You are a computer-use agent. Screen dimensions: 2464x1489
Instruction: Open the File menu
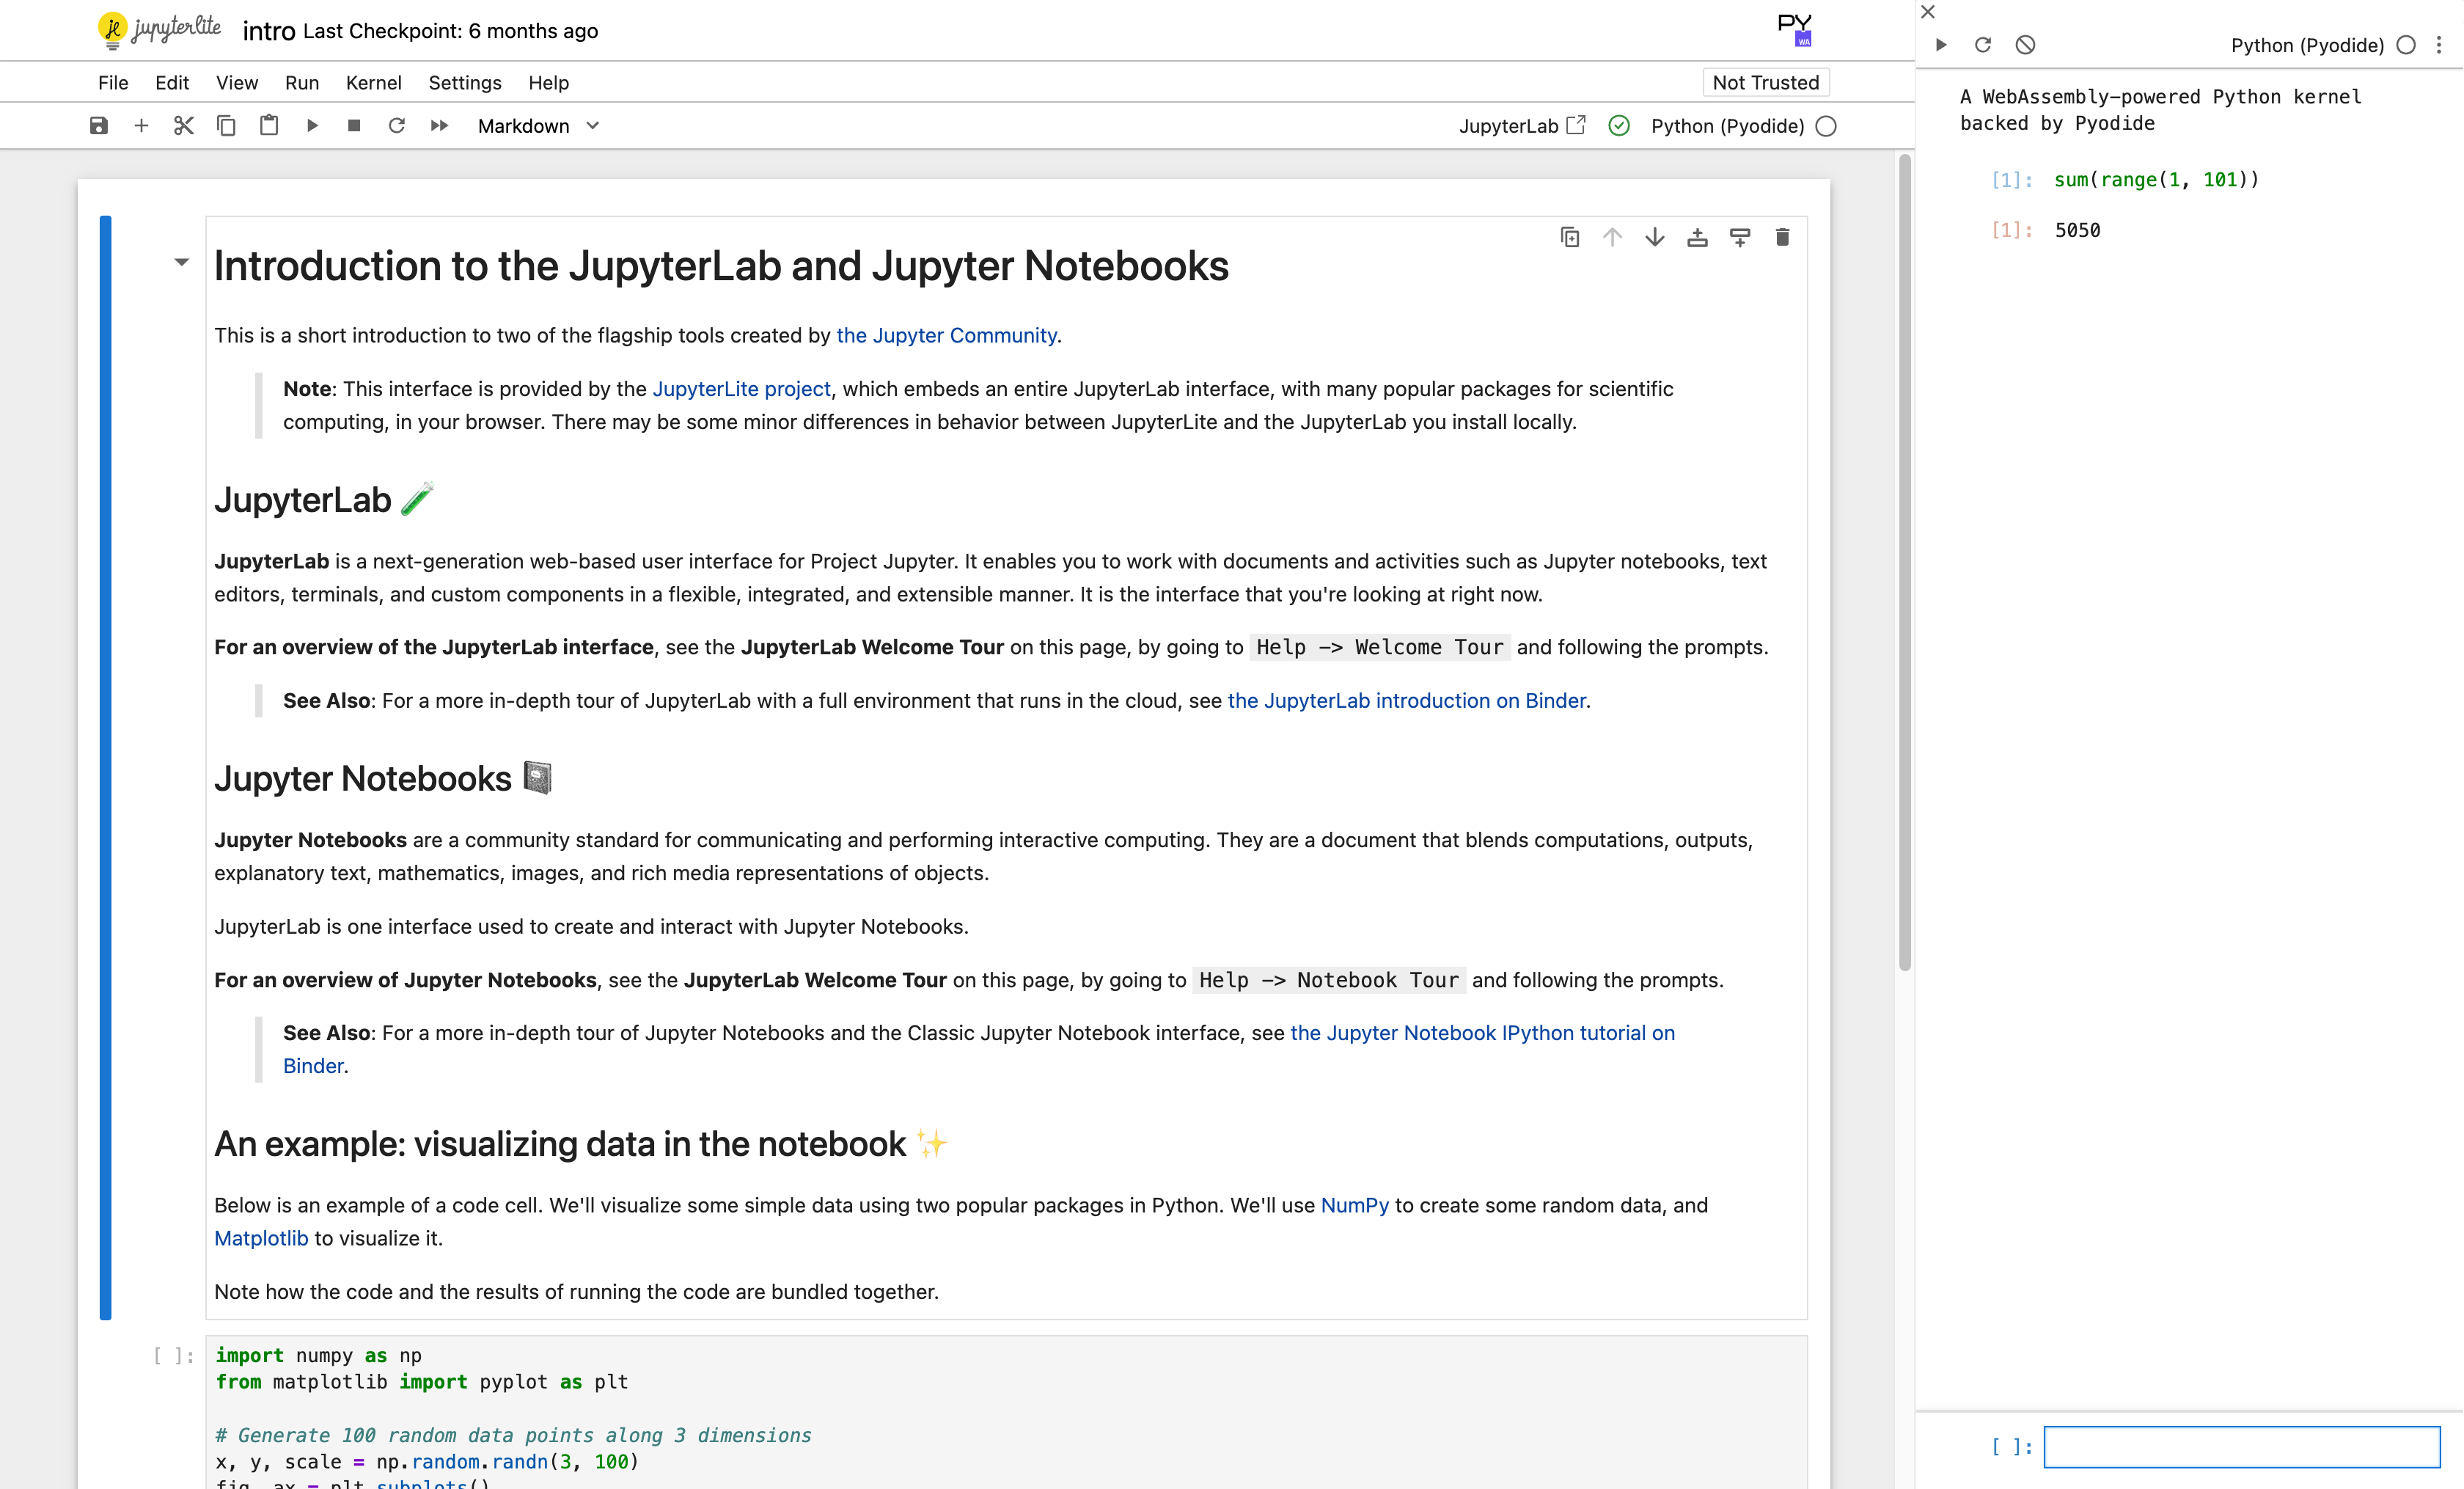coord(113,83)
